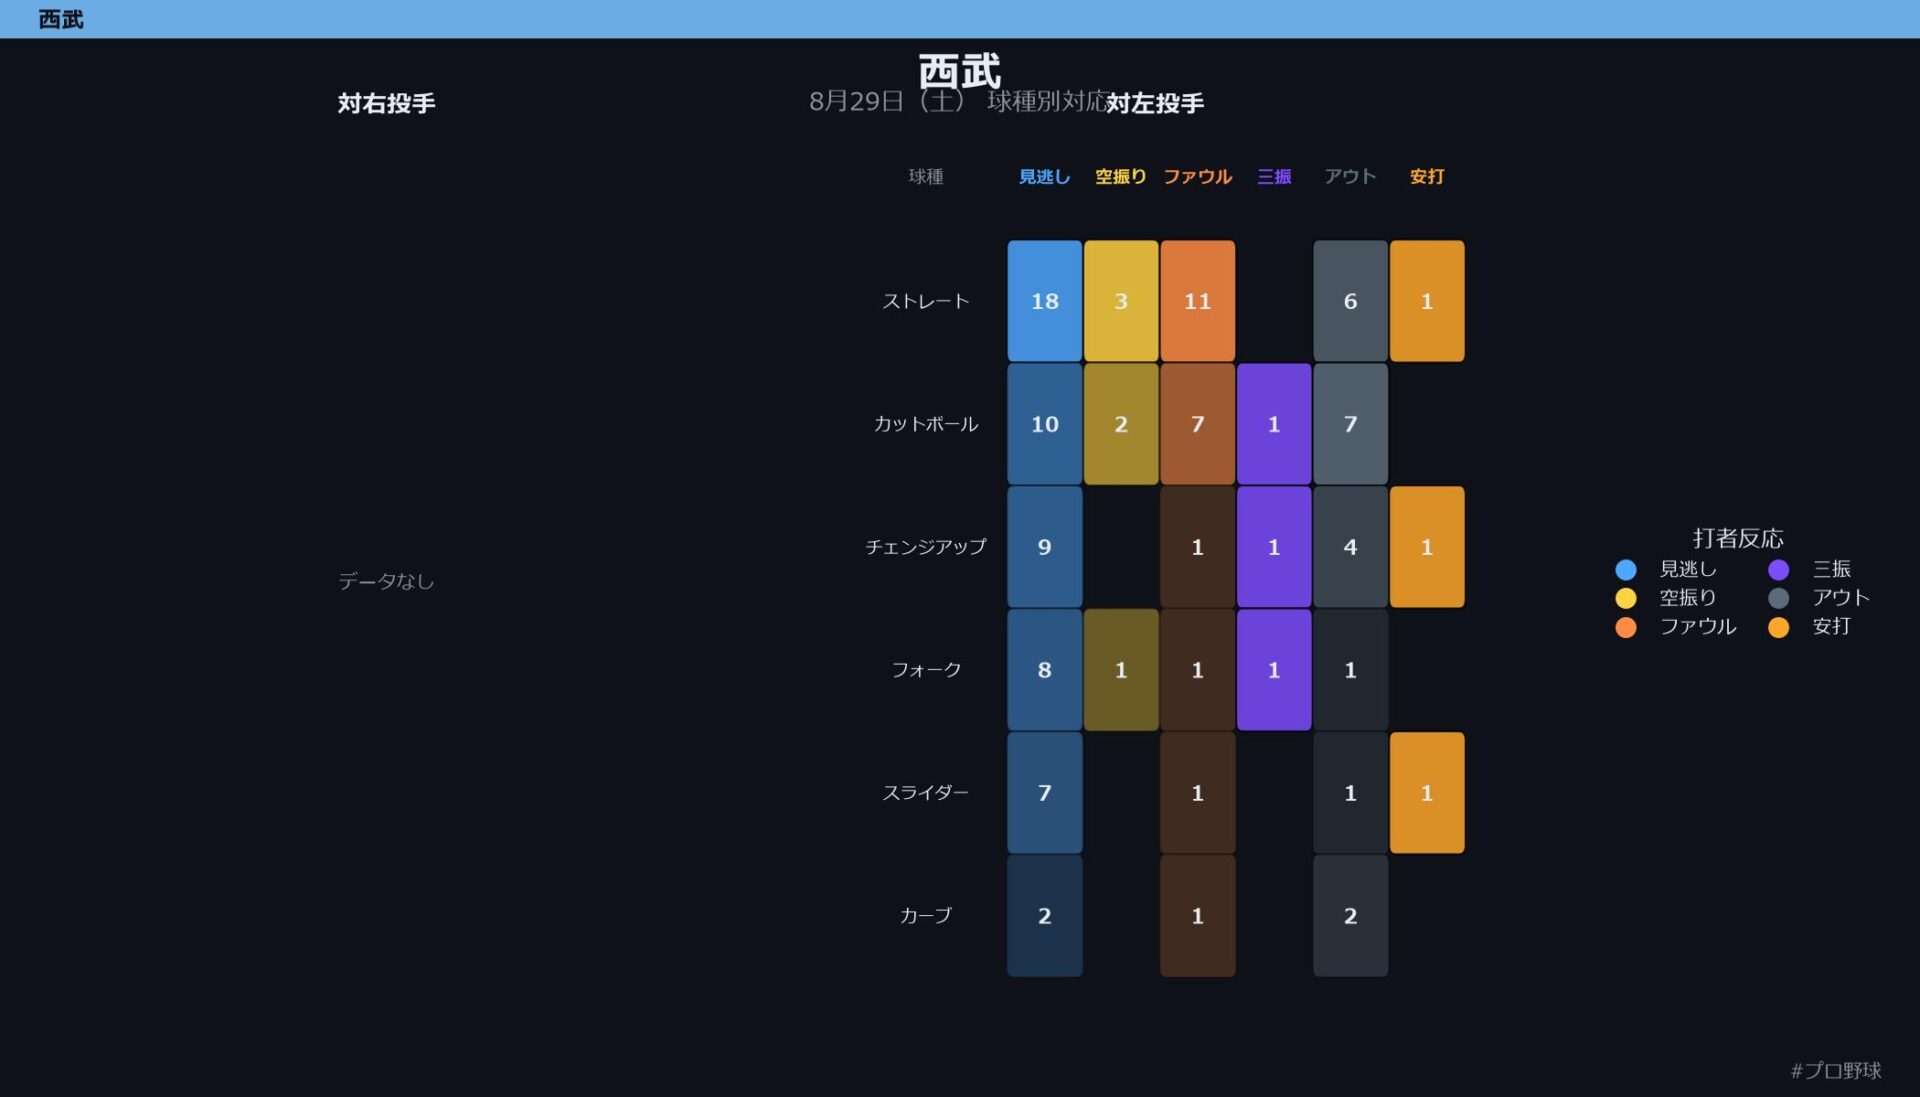
Task: Click the 対右投手 section heading
Action: pyautogui.click(x=386, y=103)
